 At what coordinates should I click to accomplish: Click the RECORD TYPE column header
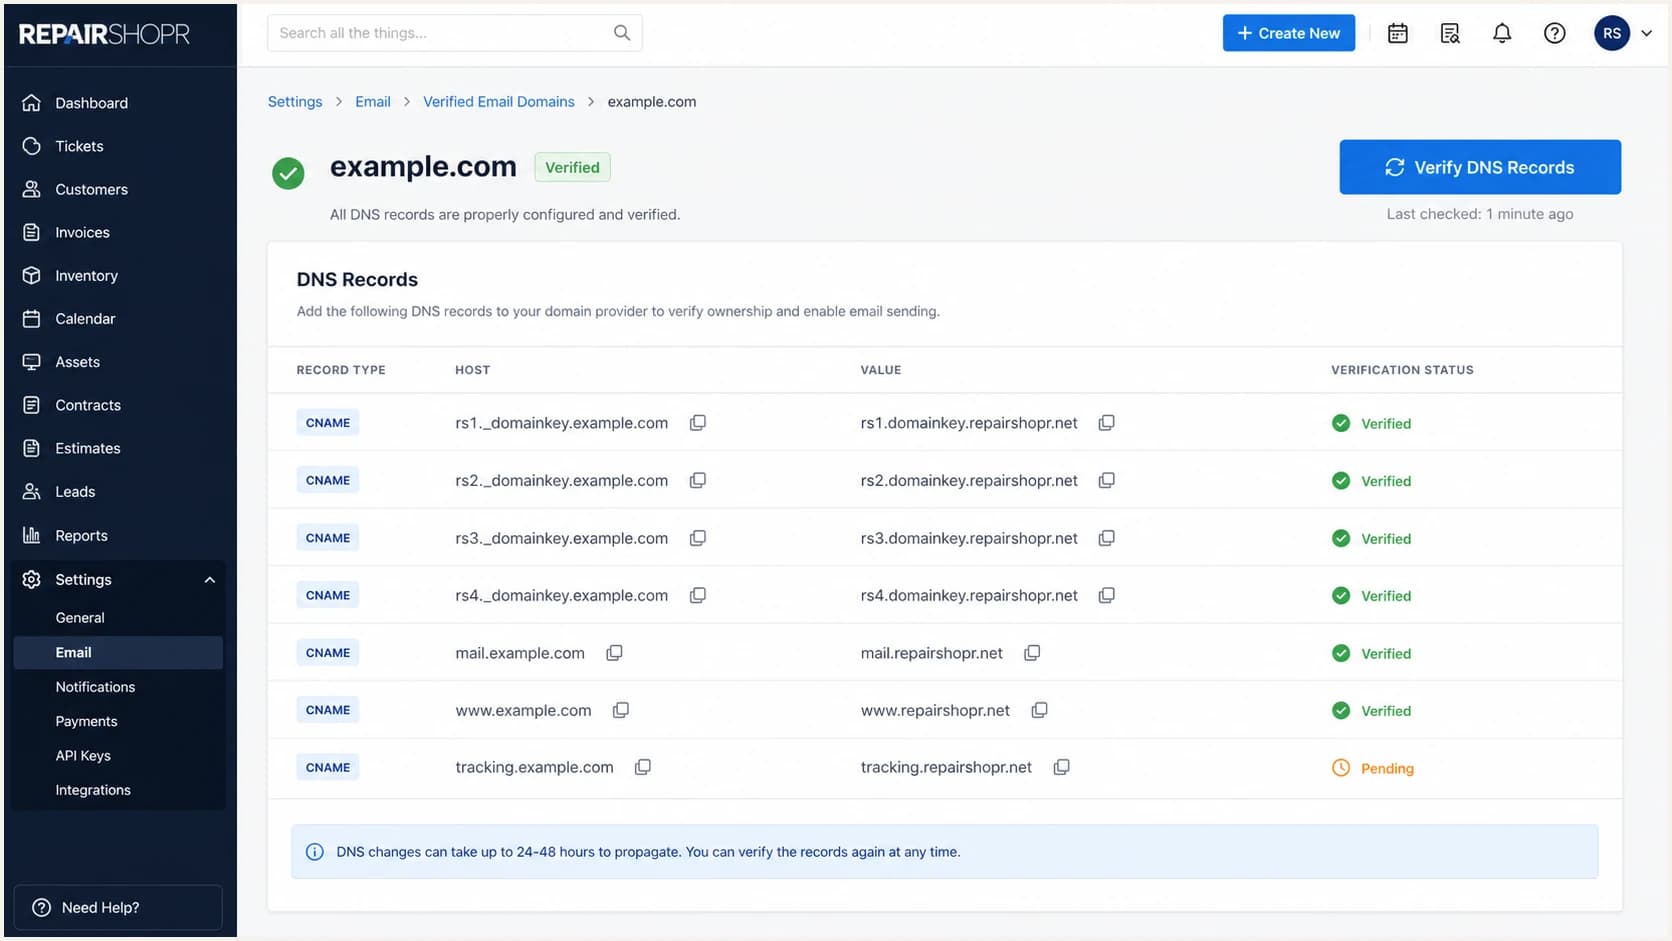pyautogui.click(x=341, y=370)
